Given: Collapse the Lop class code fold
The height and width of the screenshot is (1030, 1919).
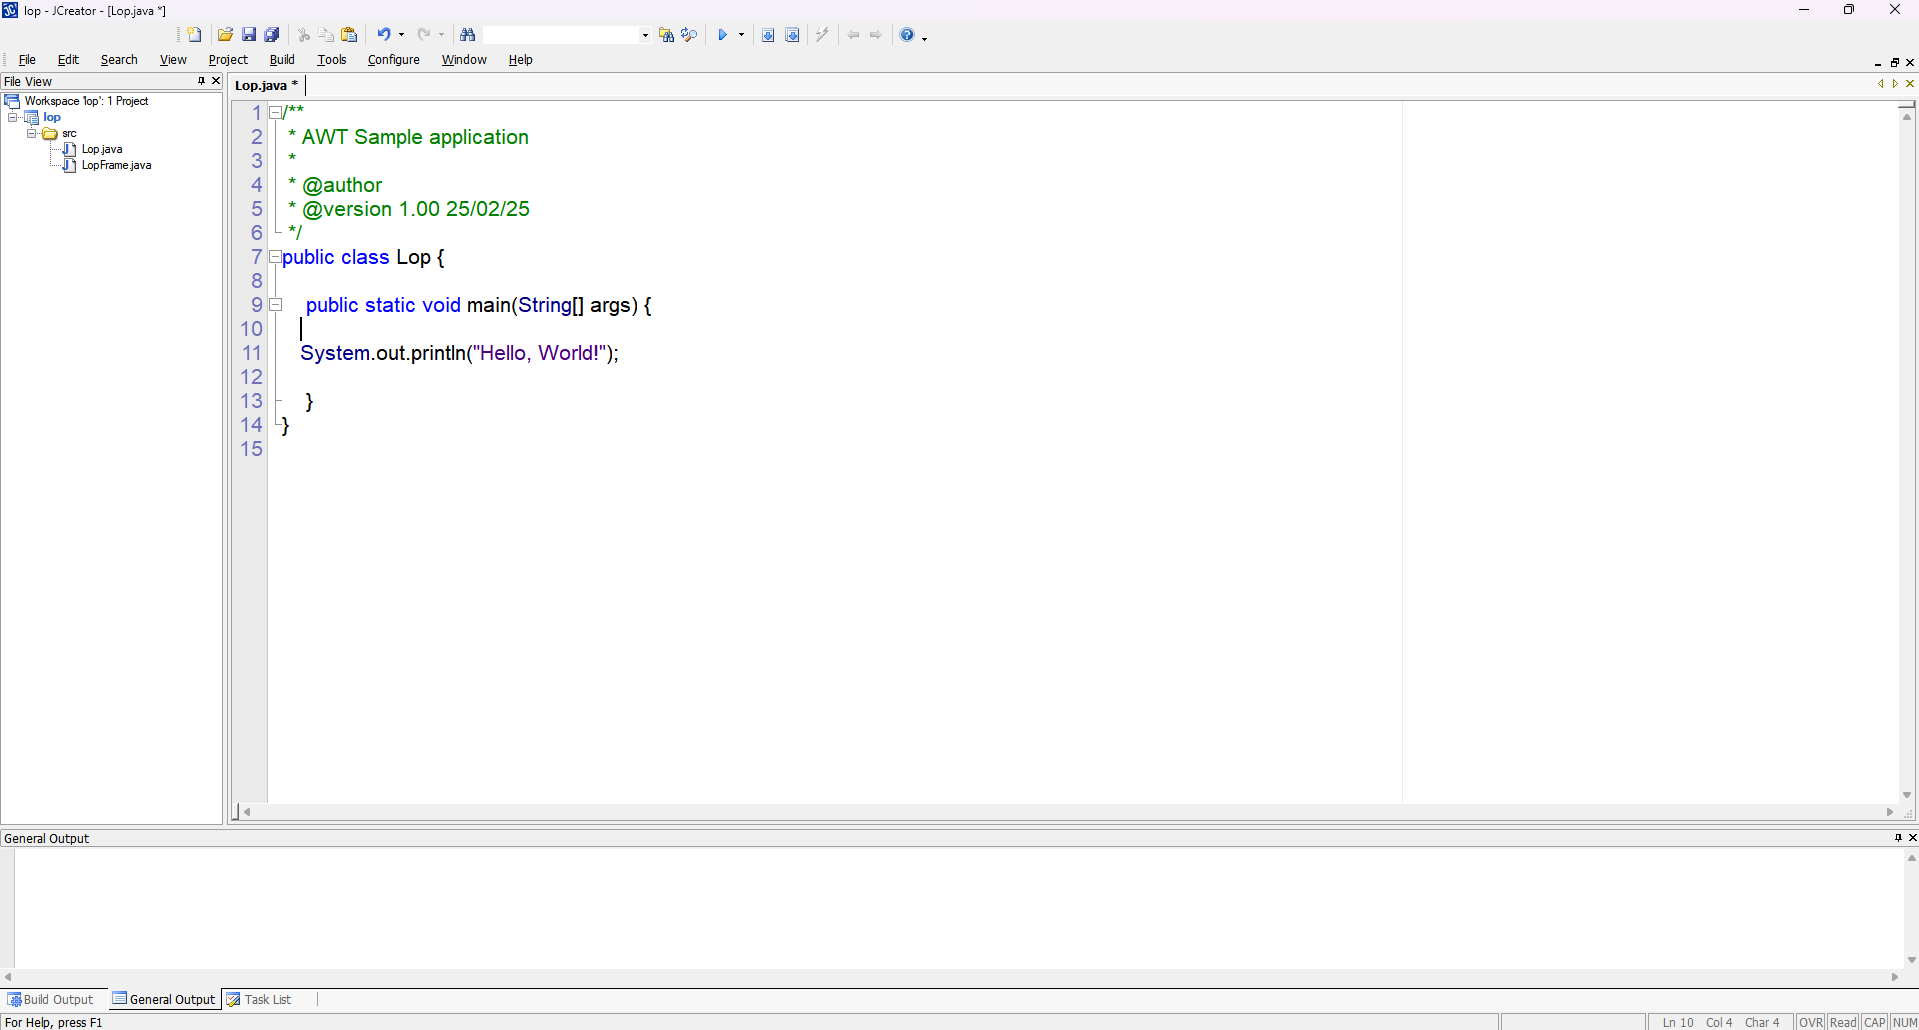Looking at the screenshot, I should [x=276, y=257].
